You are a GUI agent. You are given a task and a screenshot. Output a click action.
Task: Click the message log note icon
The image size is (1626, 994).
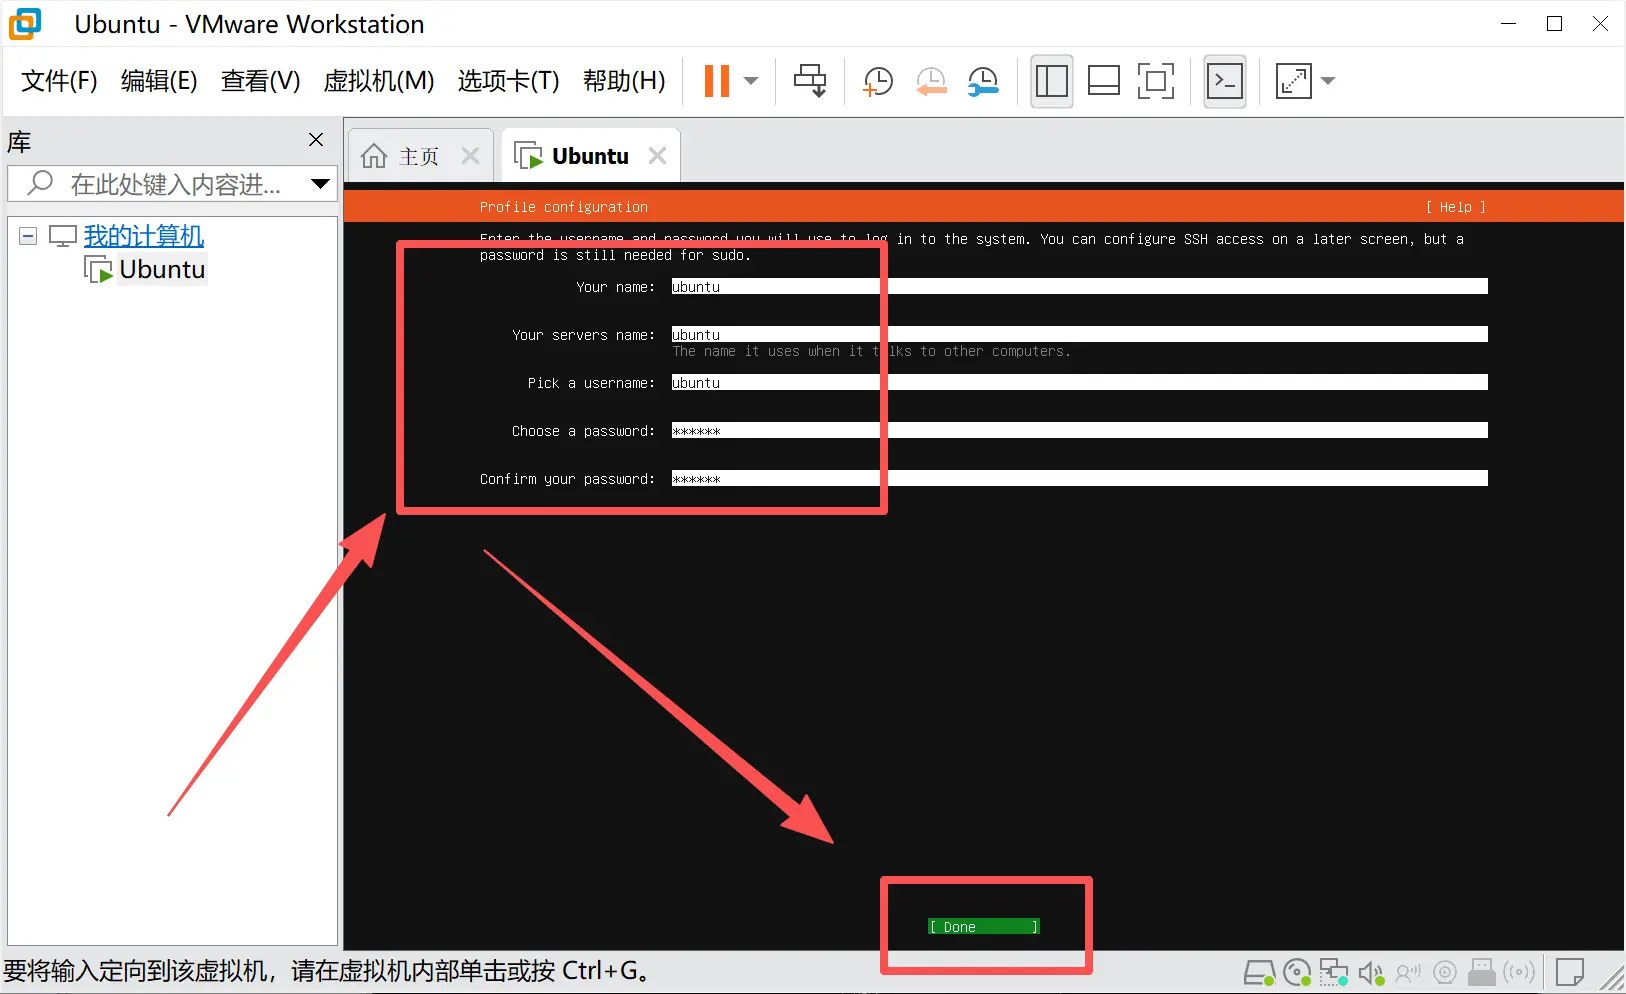(x=1570, y=972)
